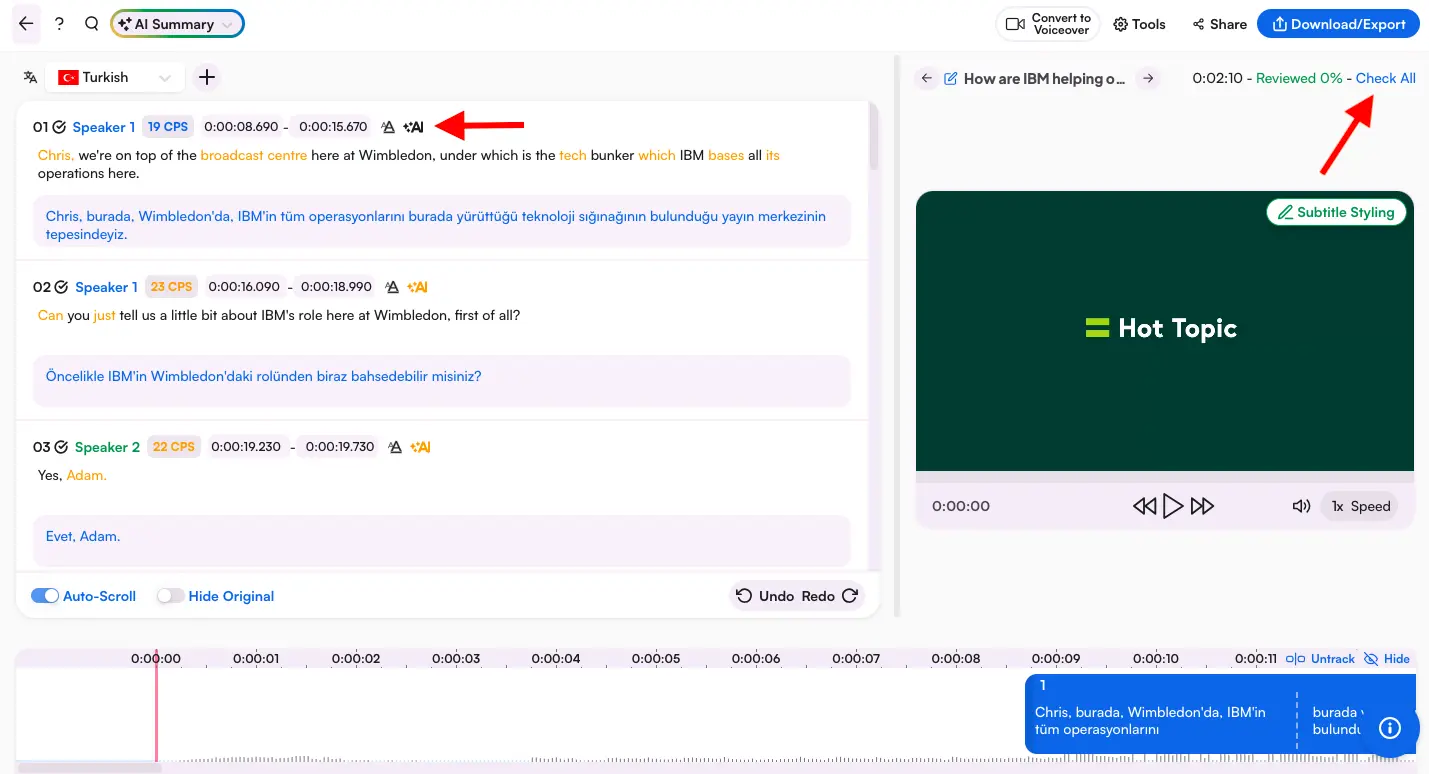Click AI sparkle icon on subtitle 02
The width and height of the screenshot is (1429, 774).
(417, 287)
